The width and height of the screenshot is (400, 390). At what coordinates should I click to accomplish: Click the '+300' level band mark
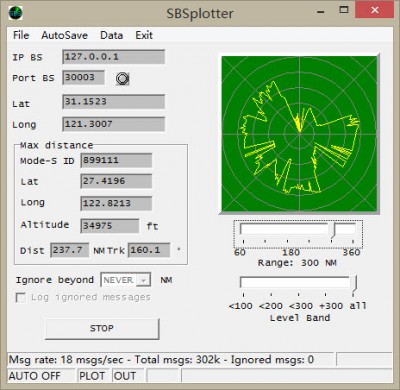click(331, 306)
